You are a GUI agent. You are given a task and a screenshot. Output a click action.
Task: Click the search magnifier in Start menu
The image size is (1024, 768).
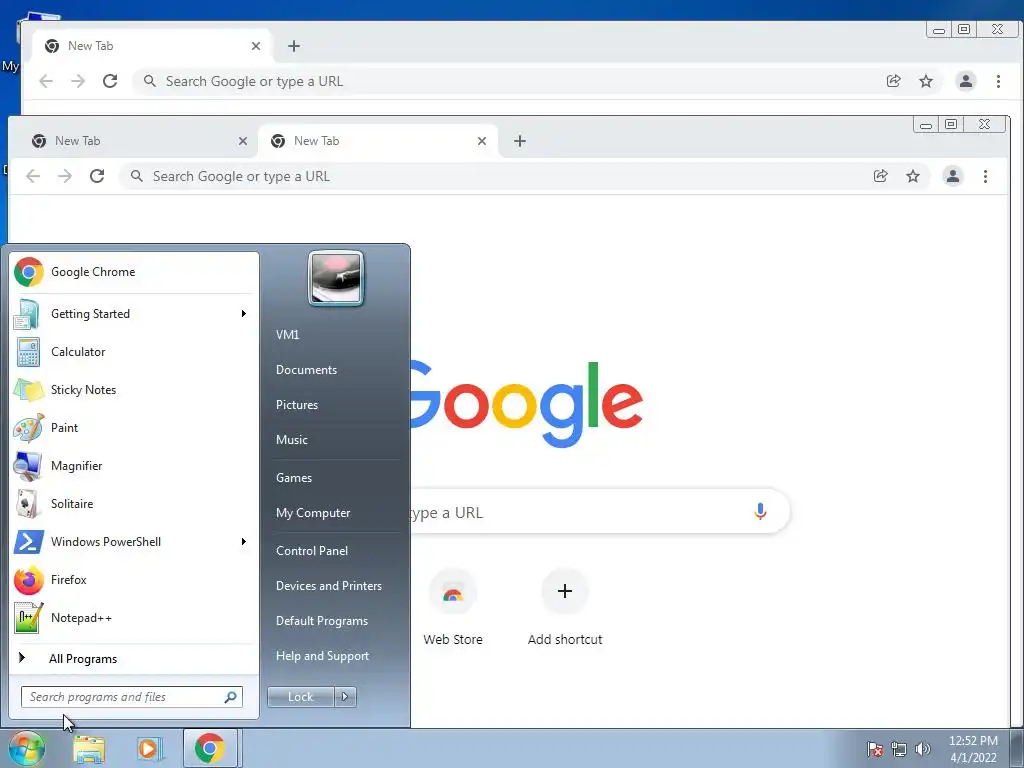click(x=231, y=697)
